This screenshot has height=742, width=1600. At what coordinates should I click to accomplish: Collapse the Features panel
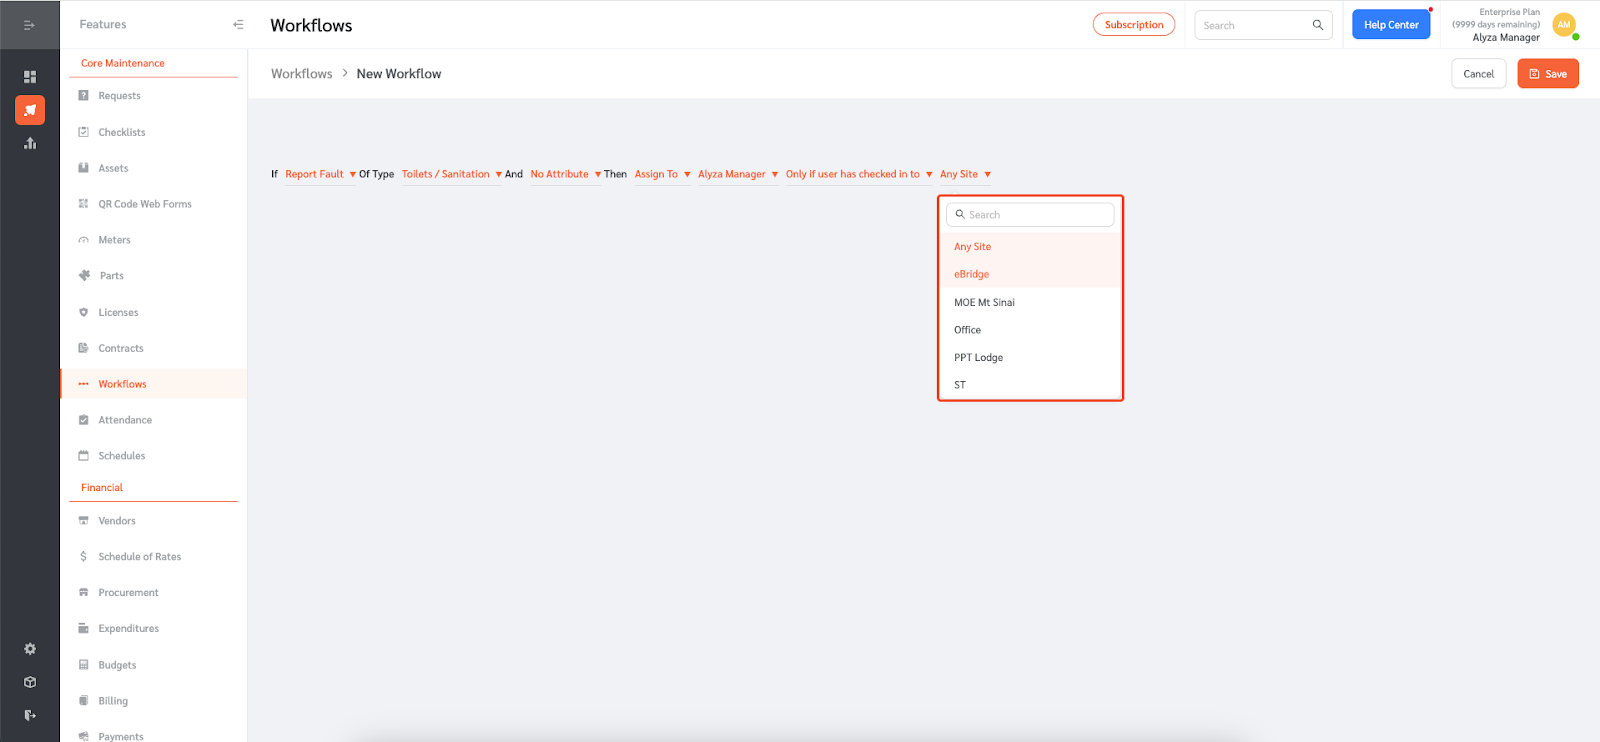click(238, 25)
